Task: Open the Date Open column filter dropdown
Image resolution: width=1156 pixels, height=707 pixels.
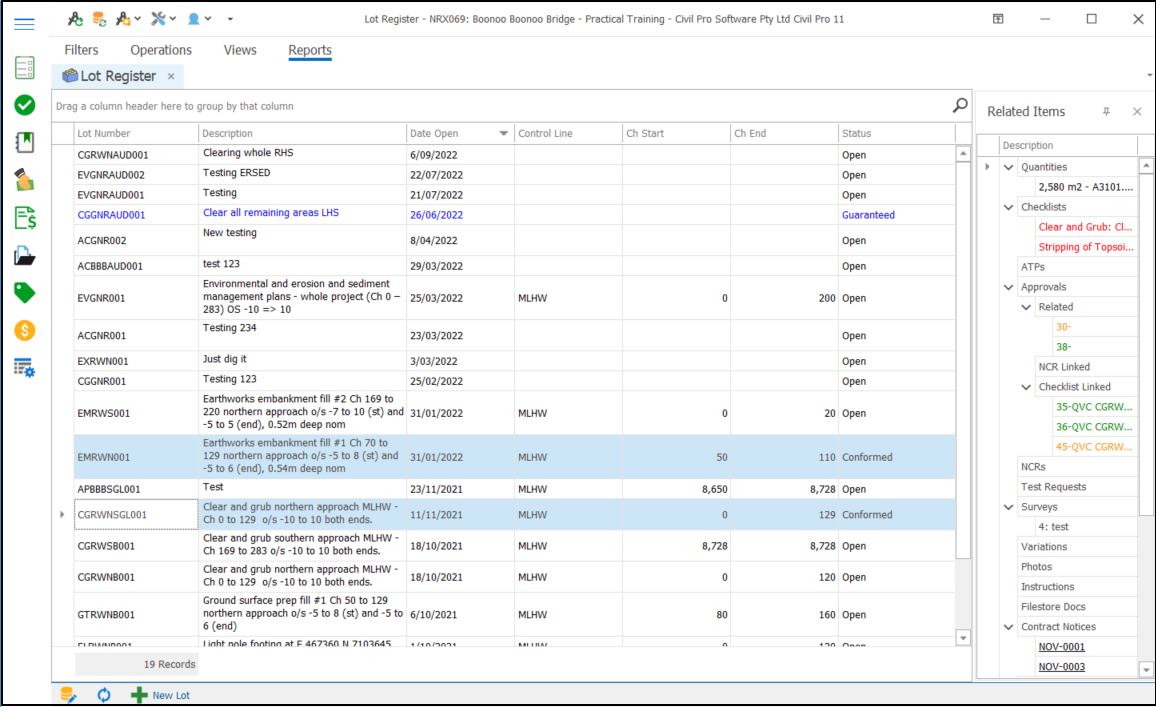Action: pyautogui.click(x=504, y=133)
